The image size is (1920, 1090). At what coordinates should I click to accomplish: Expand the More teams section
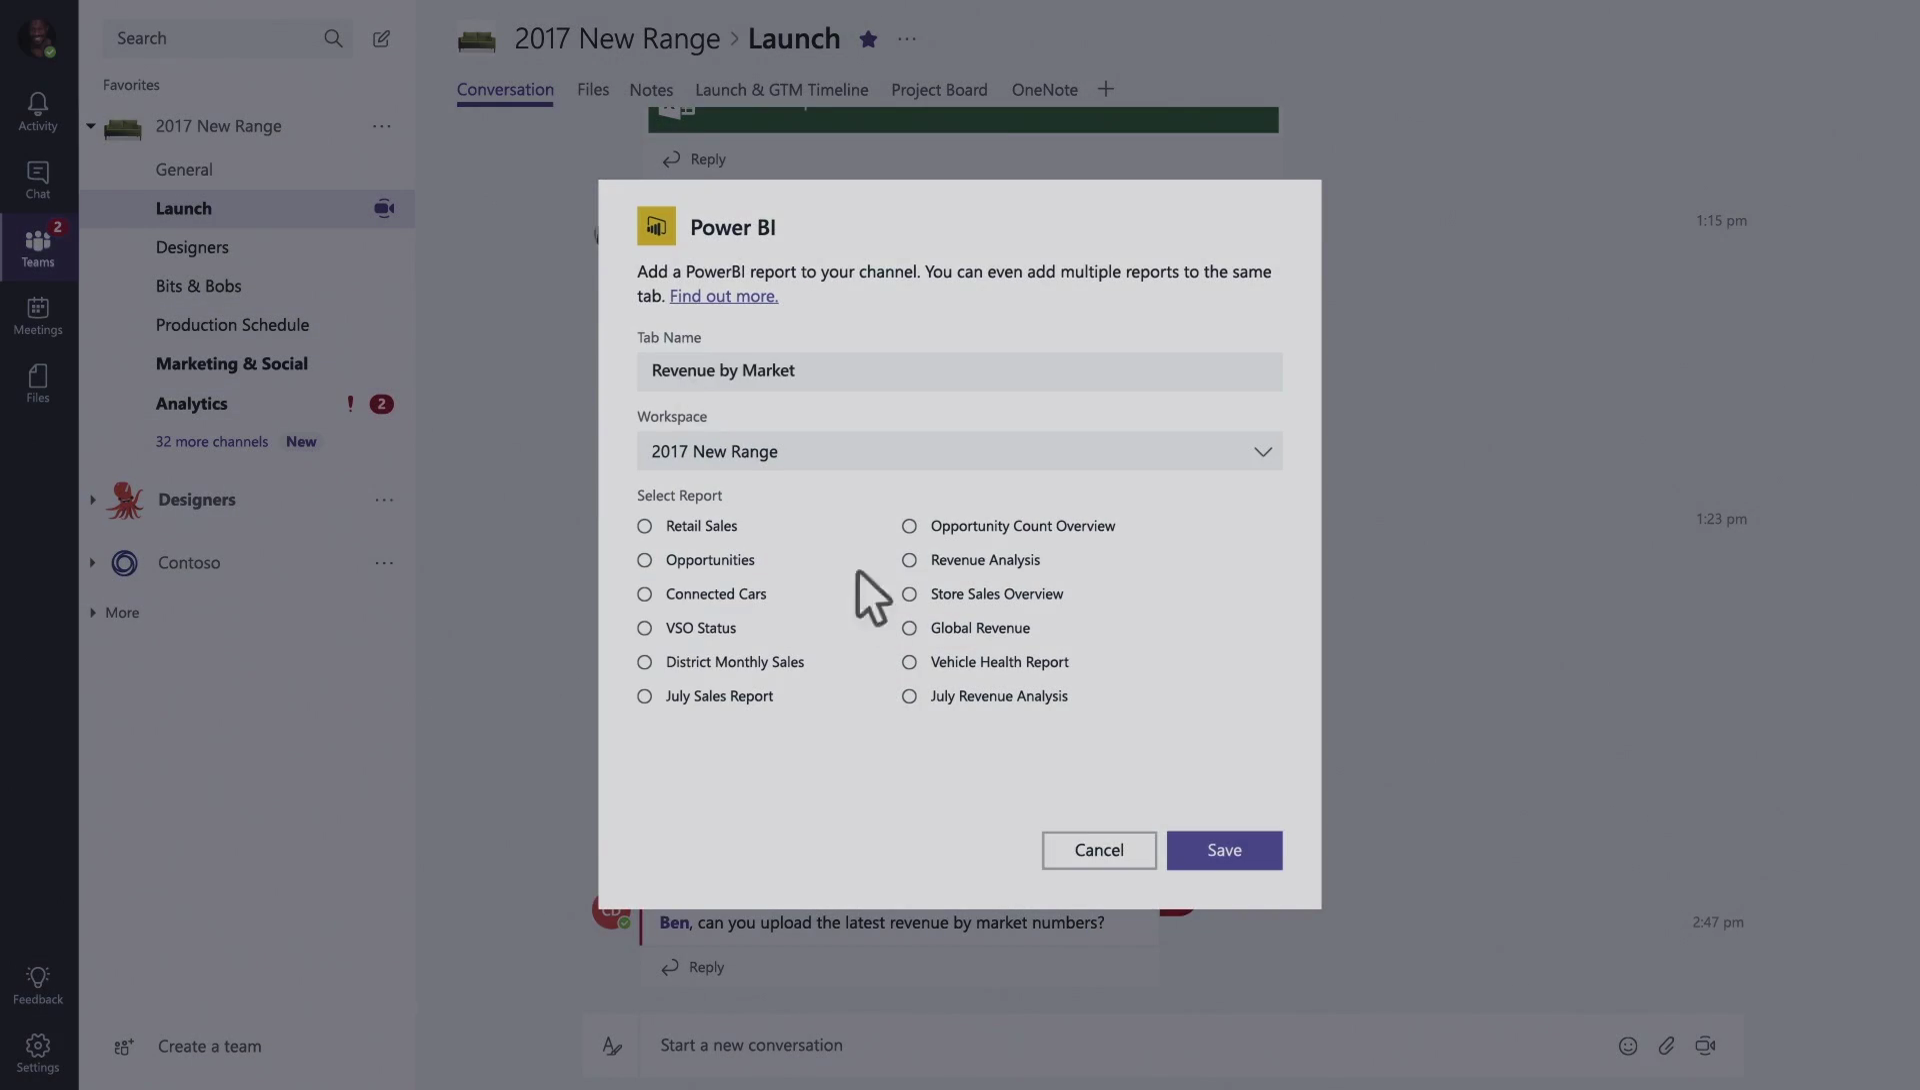92,612
